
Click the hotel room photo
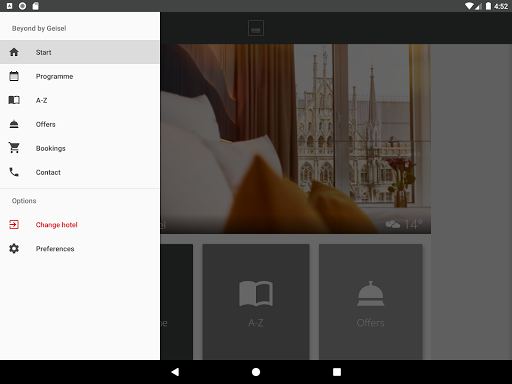[296, 139]
